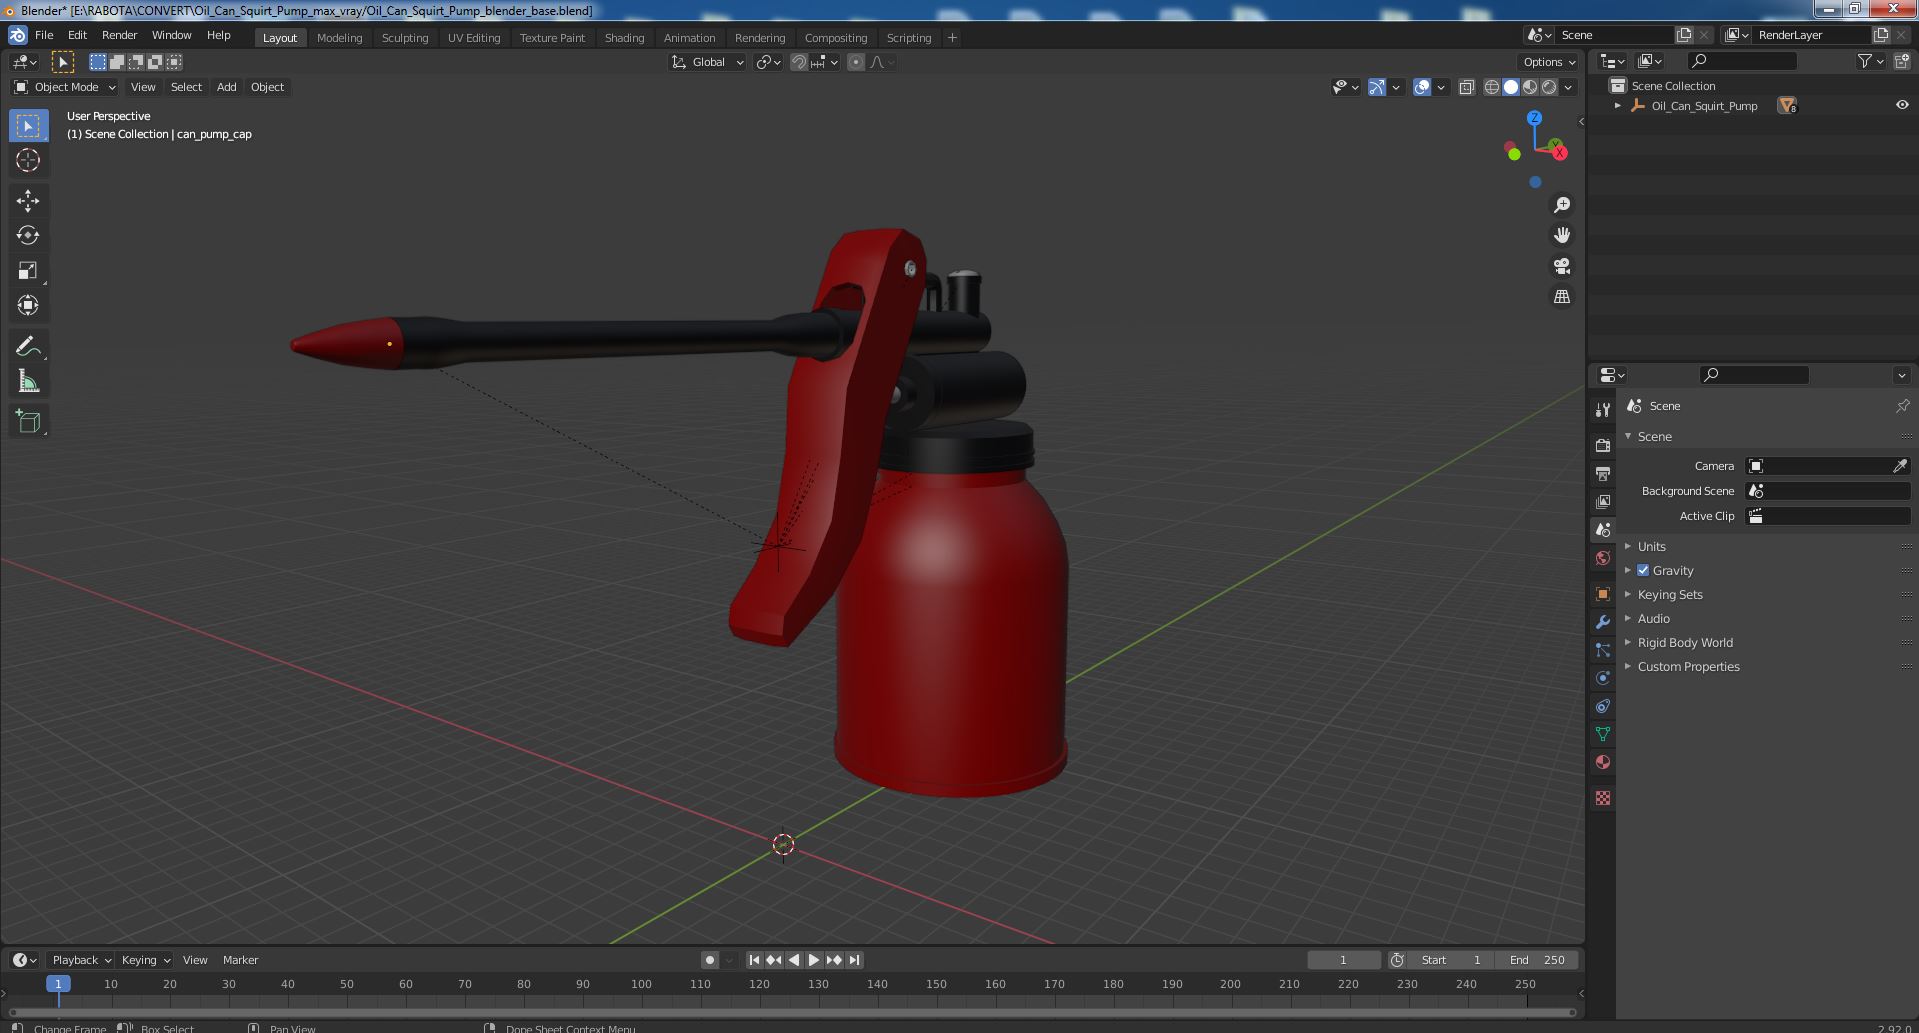Viewport: 1919px width, 1033px height.
Task: Expand the Rigid Body World panel
Action: 1684,642
